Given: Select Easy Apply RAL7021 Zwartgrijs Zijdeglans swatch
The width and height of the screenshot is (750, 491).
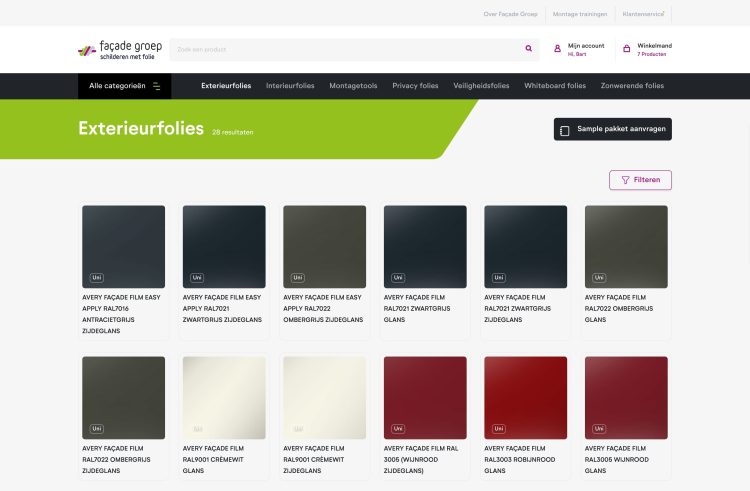Looking at the screenshot, I should [x=224, y=247].
